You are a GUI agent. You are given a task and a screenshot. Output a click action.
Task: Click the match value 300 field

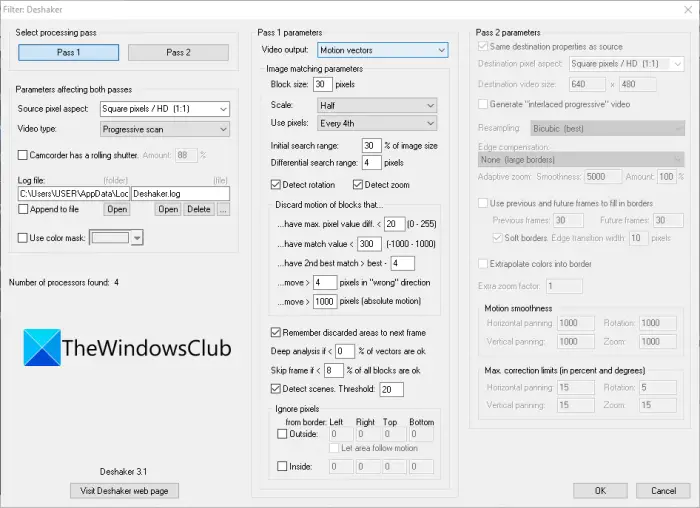369,244
